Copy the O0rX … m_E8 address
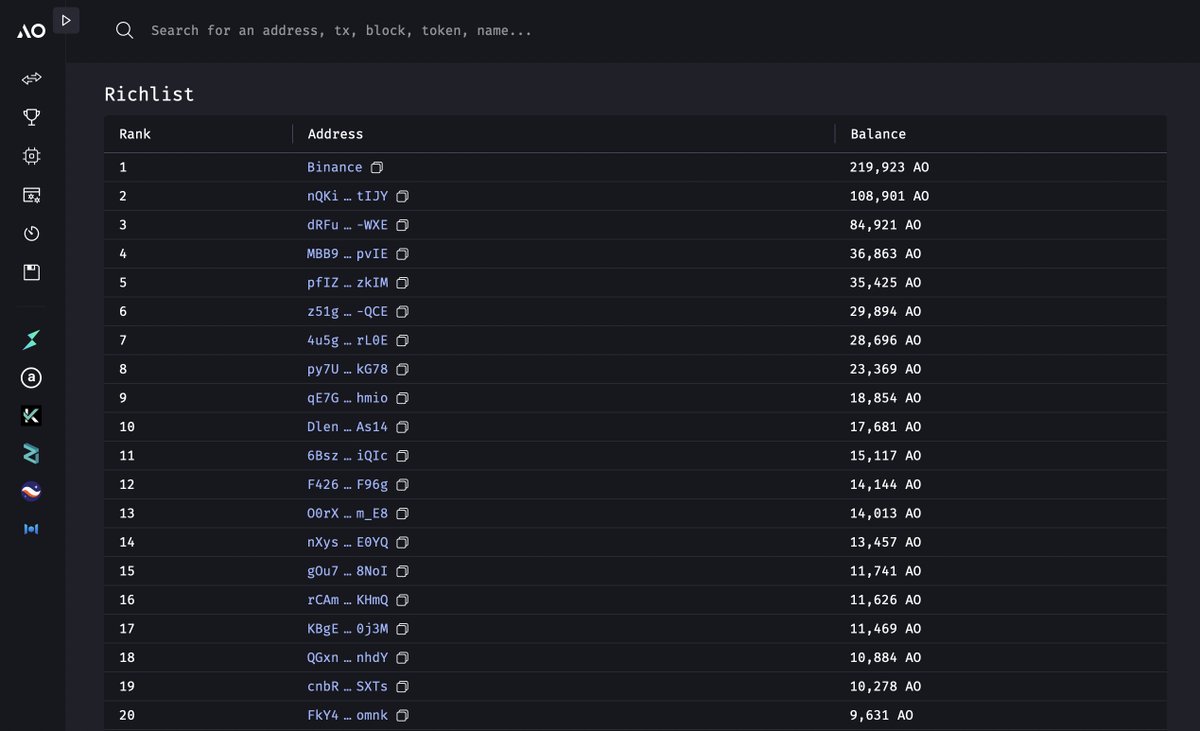 click(402, 514)
